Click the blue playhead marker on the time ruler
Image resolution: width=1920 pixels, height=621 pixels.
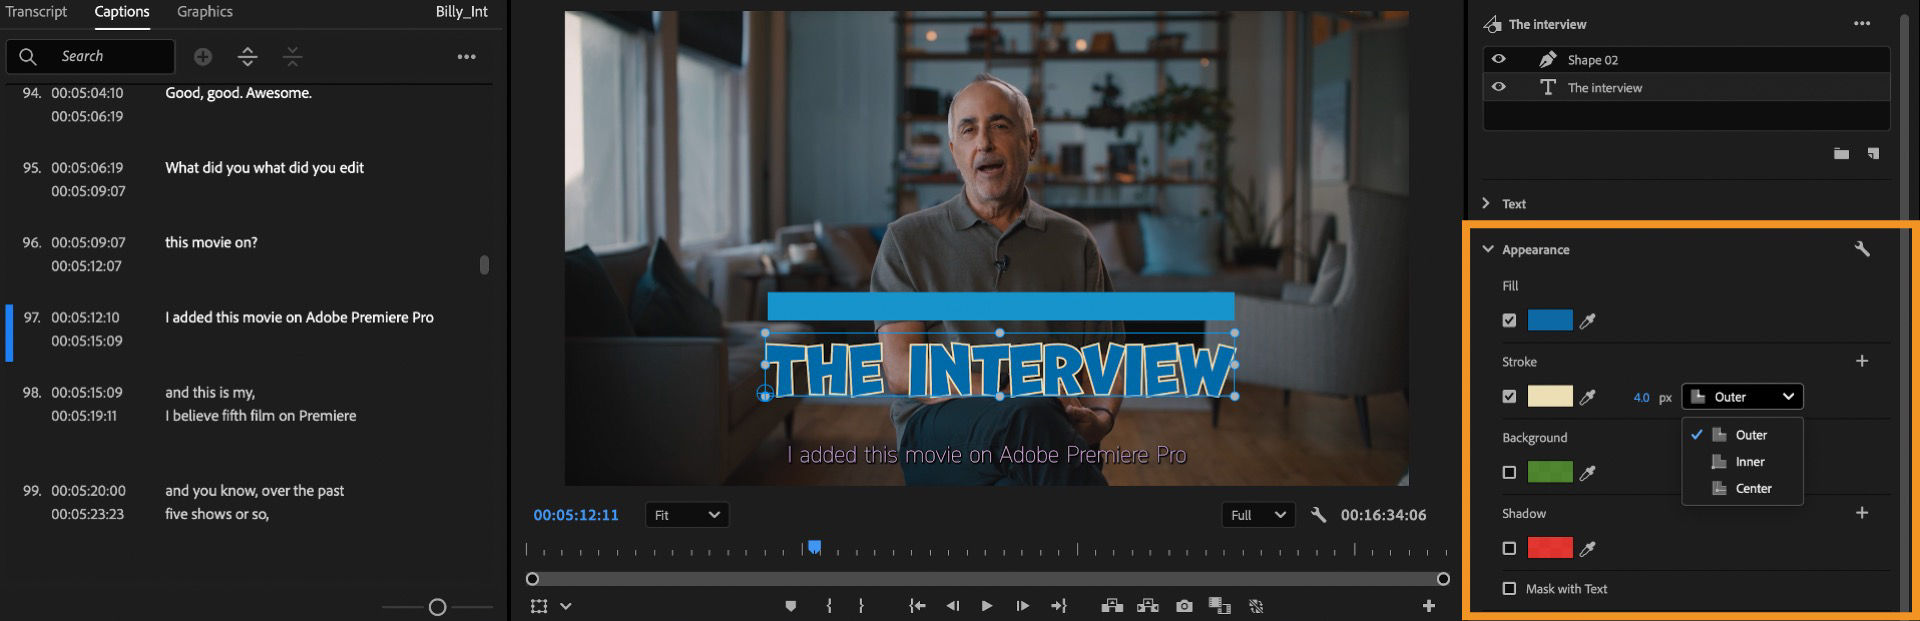tap(815, 547)
